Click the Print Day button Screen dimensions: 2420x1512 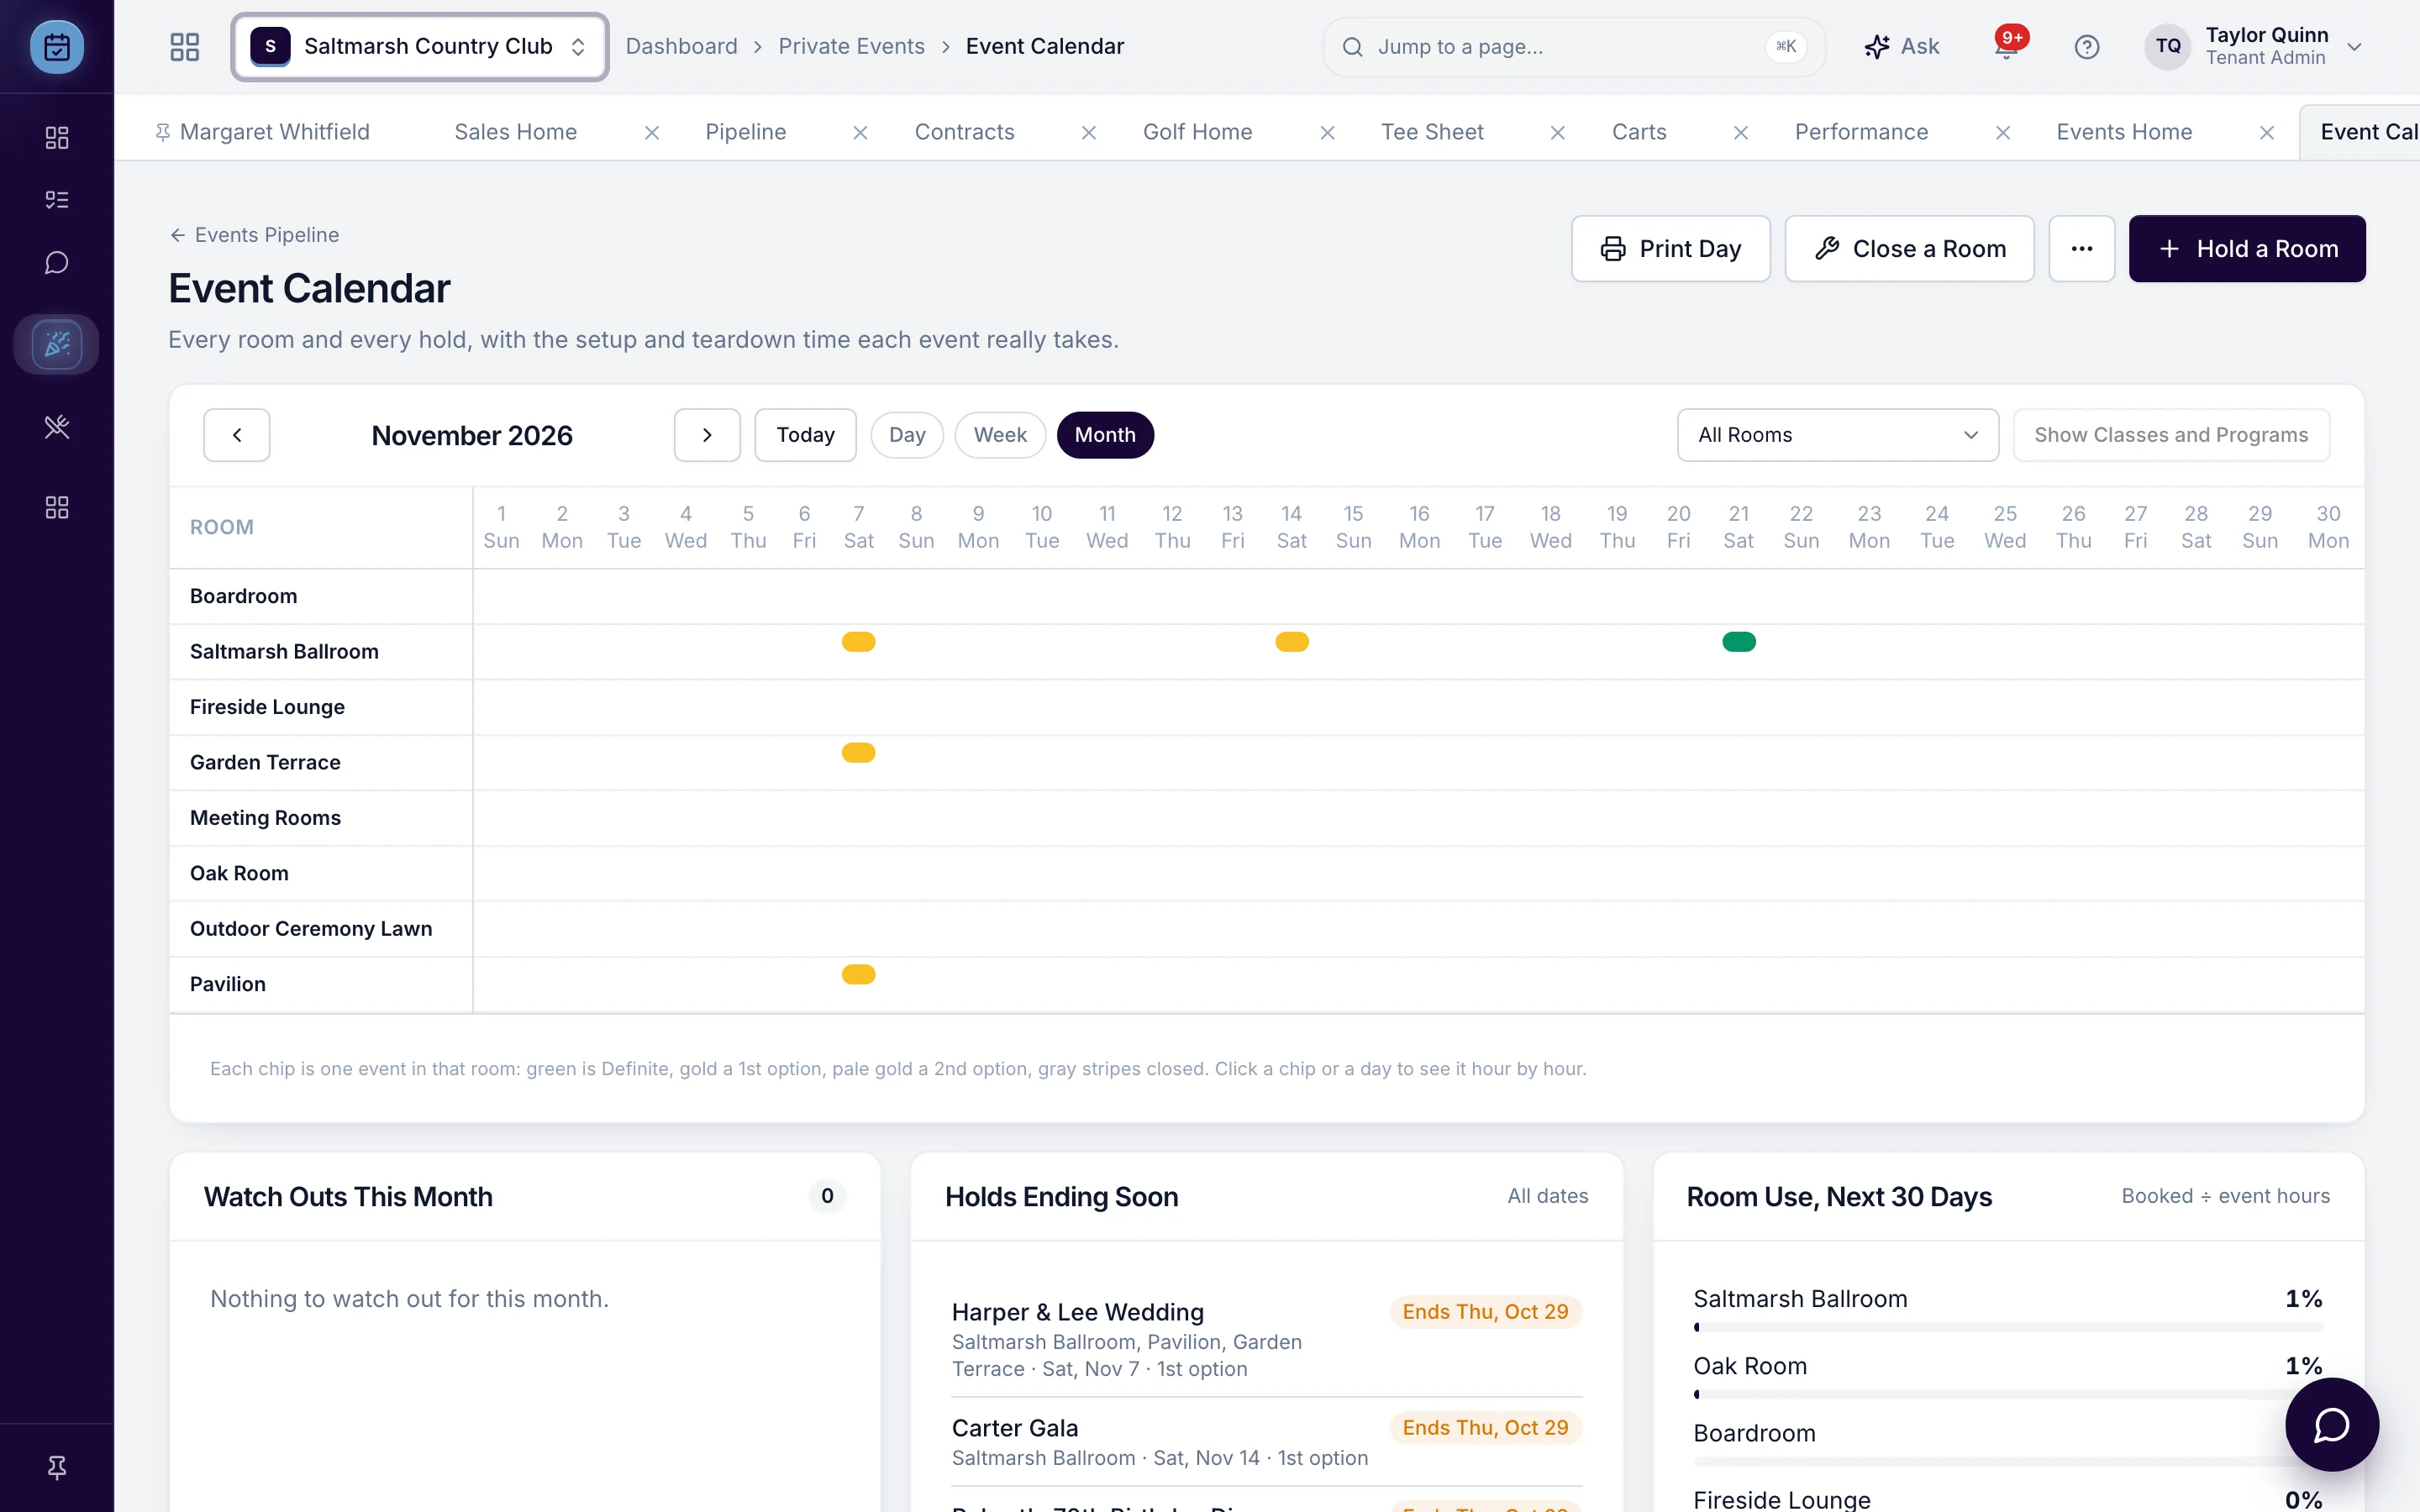(1670, 249)
